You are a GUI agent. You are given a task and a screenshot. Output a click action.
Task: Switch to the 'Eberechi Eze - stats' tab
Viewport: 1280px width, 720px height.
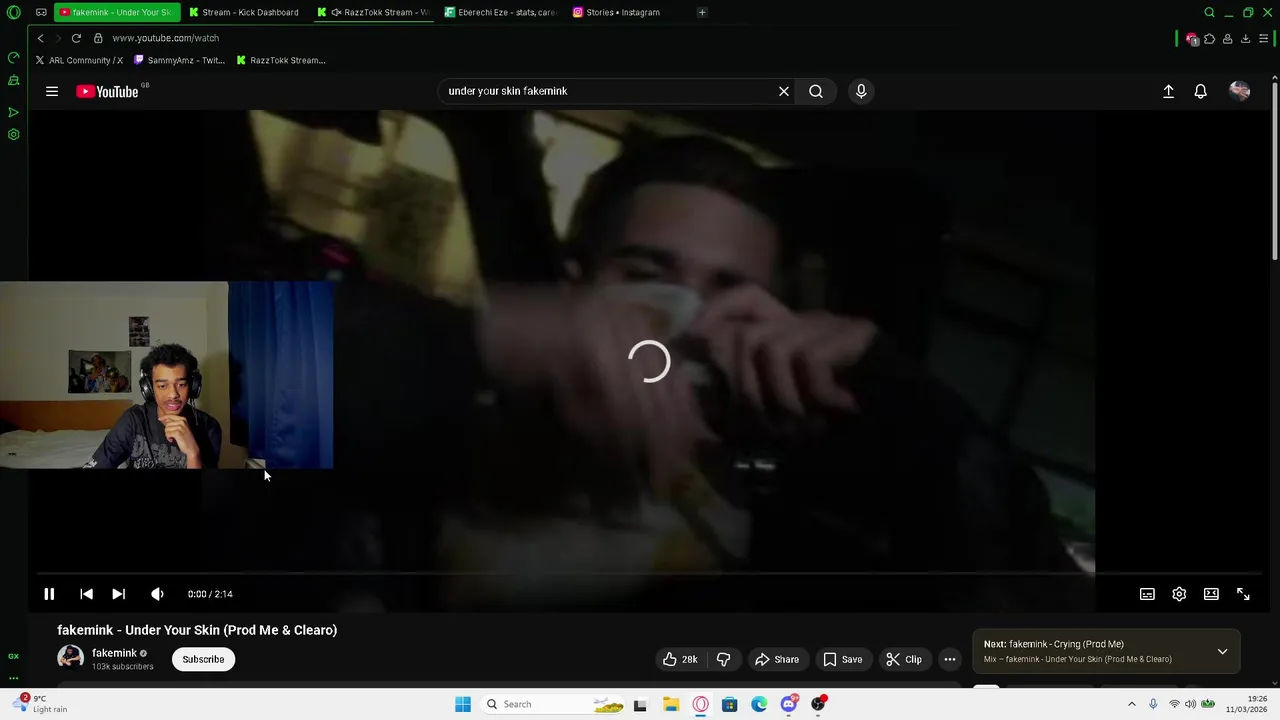[500, 12]
